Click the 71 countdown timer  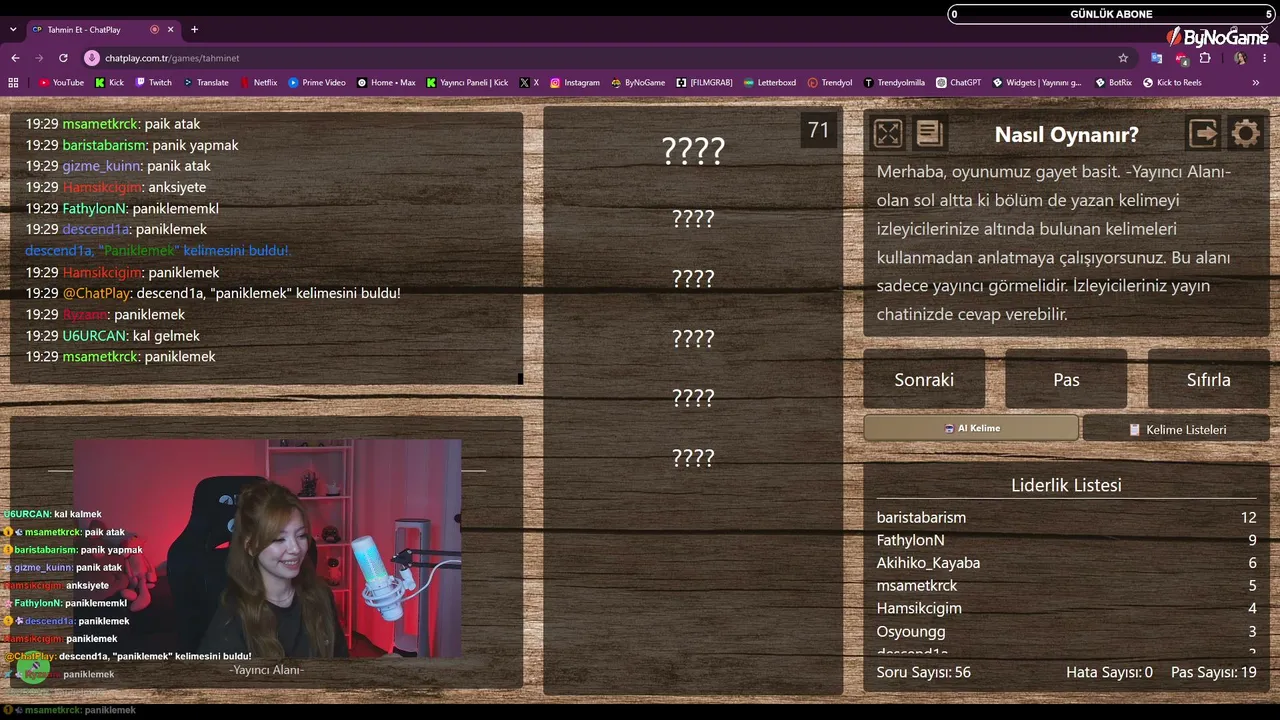pos(819,130)
